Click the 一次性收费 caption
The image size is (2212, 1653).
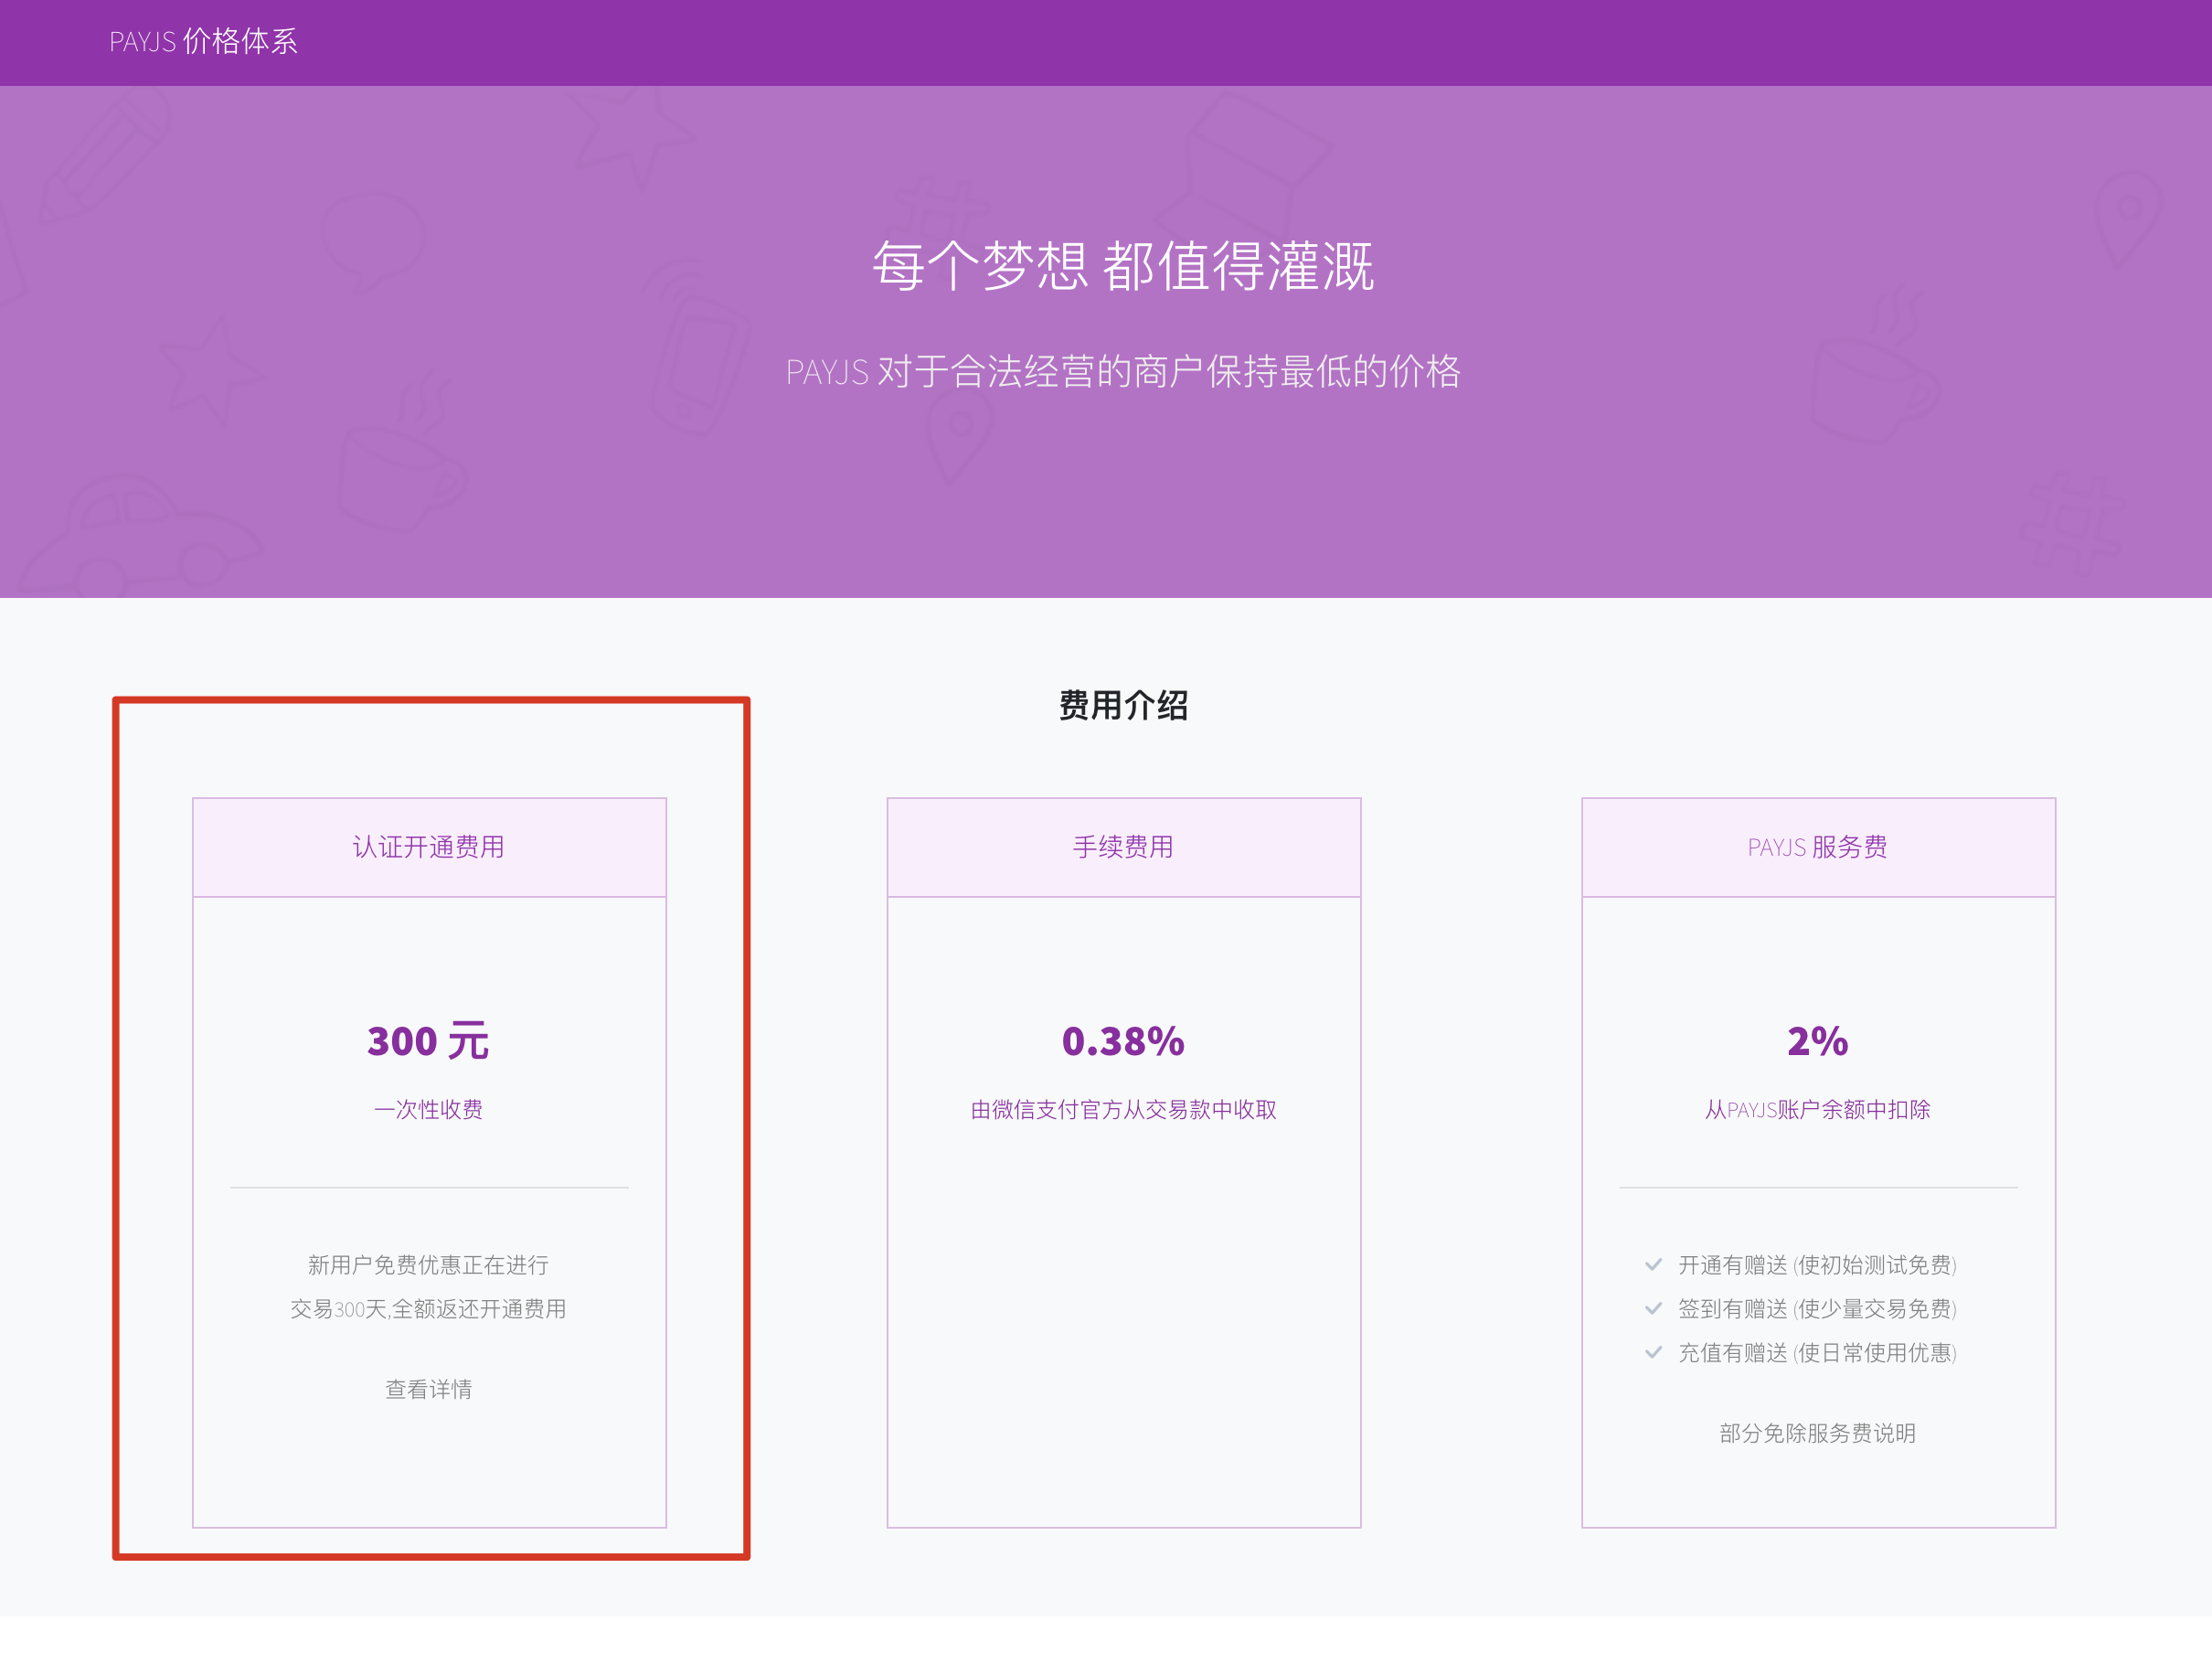(428, 1109)
